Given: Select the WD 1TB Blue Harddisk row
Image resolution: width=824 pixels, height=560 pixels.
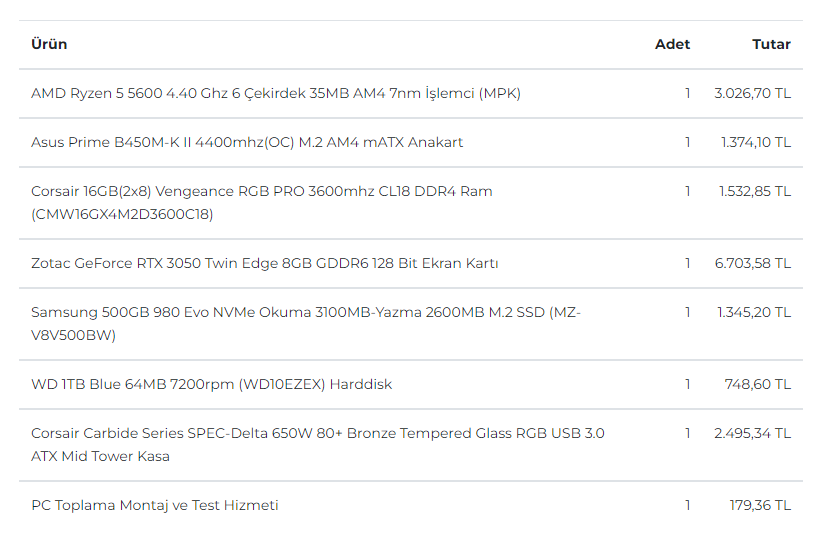Looking at the screenshot, I should (x=211, y=384).
